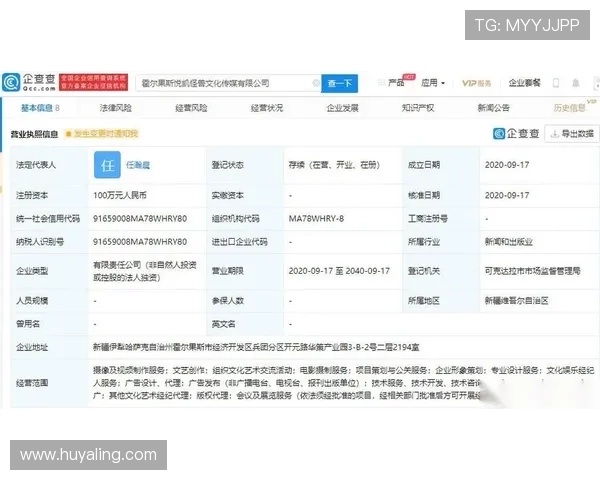Click 统一社会信用代码 value 91659008MA78WHRY80
Screen dimensions: 600x480
coord(140,219)
